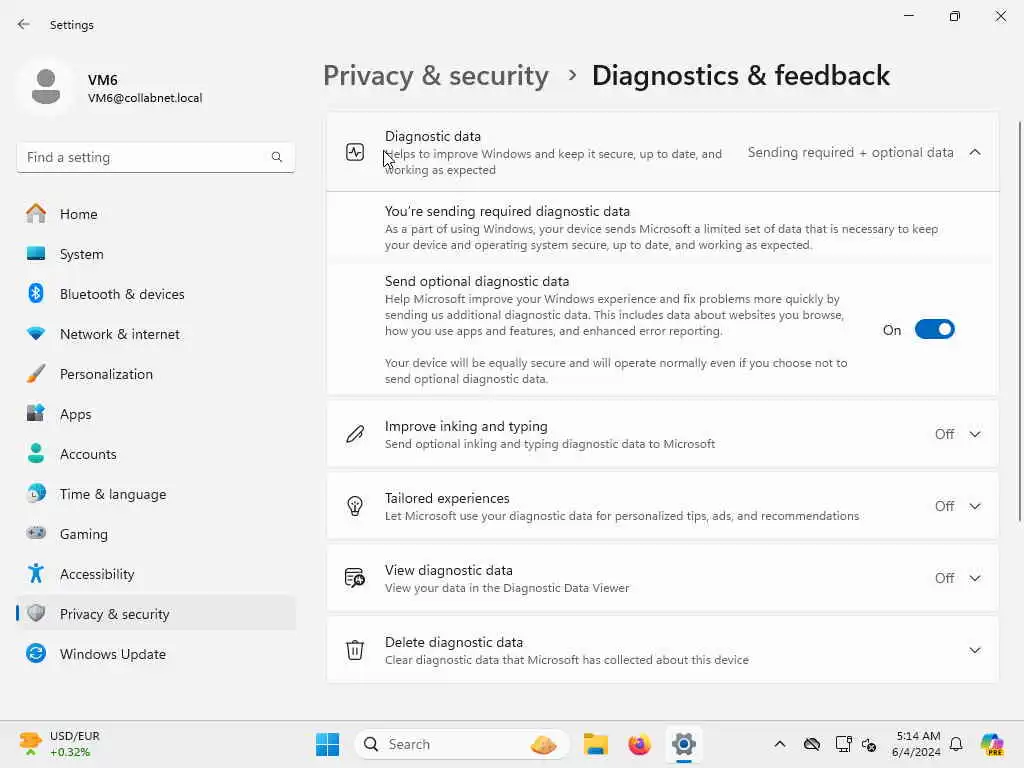Click the VM6 user profile avatar
This screenshot has width=1024, height=768.
point(46,87)
